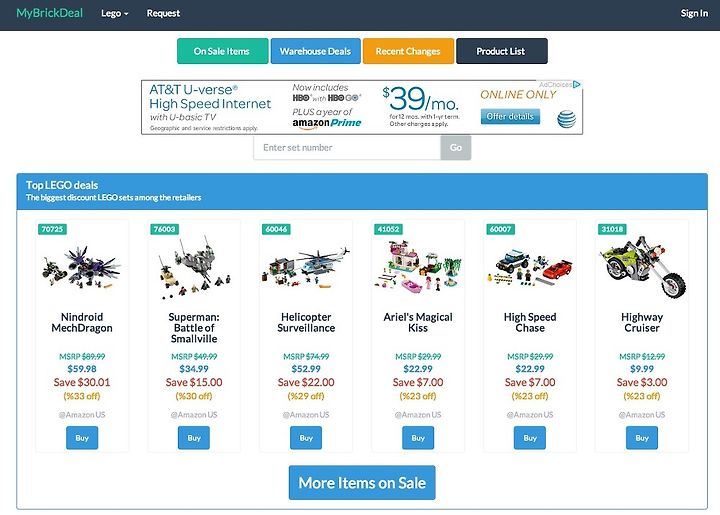720x515 pixels.
Task: Click set number badge 70725
Action: coord(52,229)
